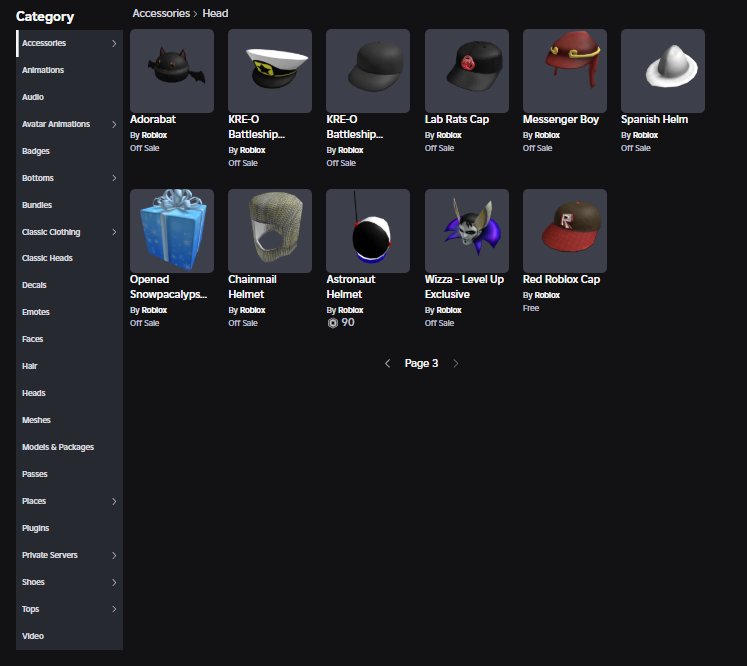Click Roblox creator link under Red Roblox Cap
747x666 pixels.
[x=547, y=295]
